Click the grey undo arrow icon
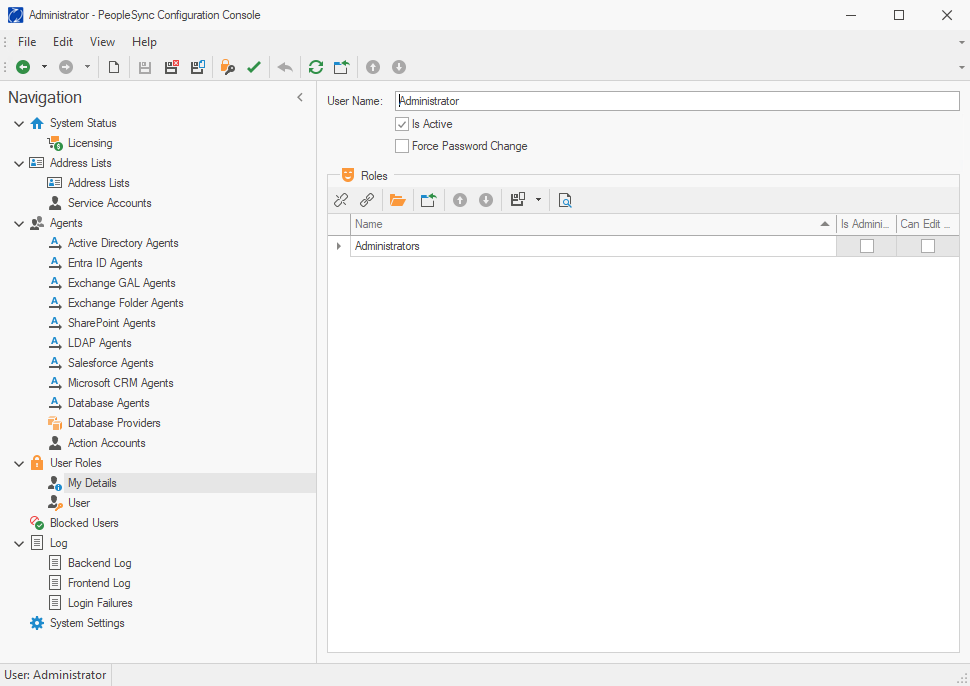970x686 pixels. point(285,67)
